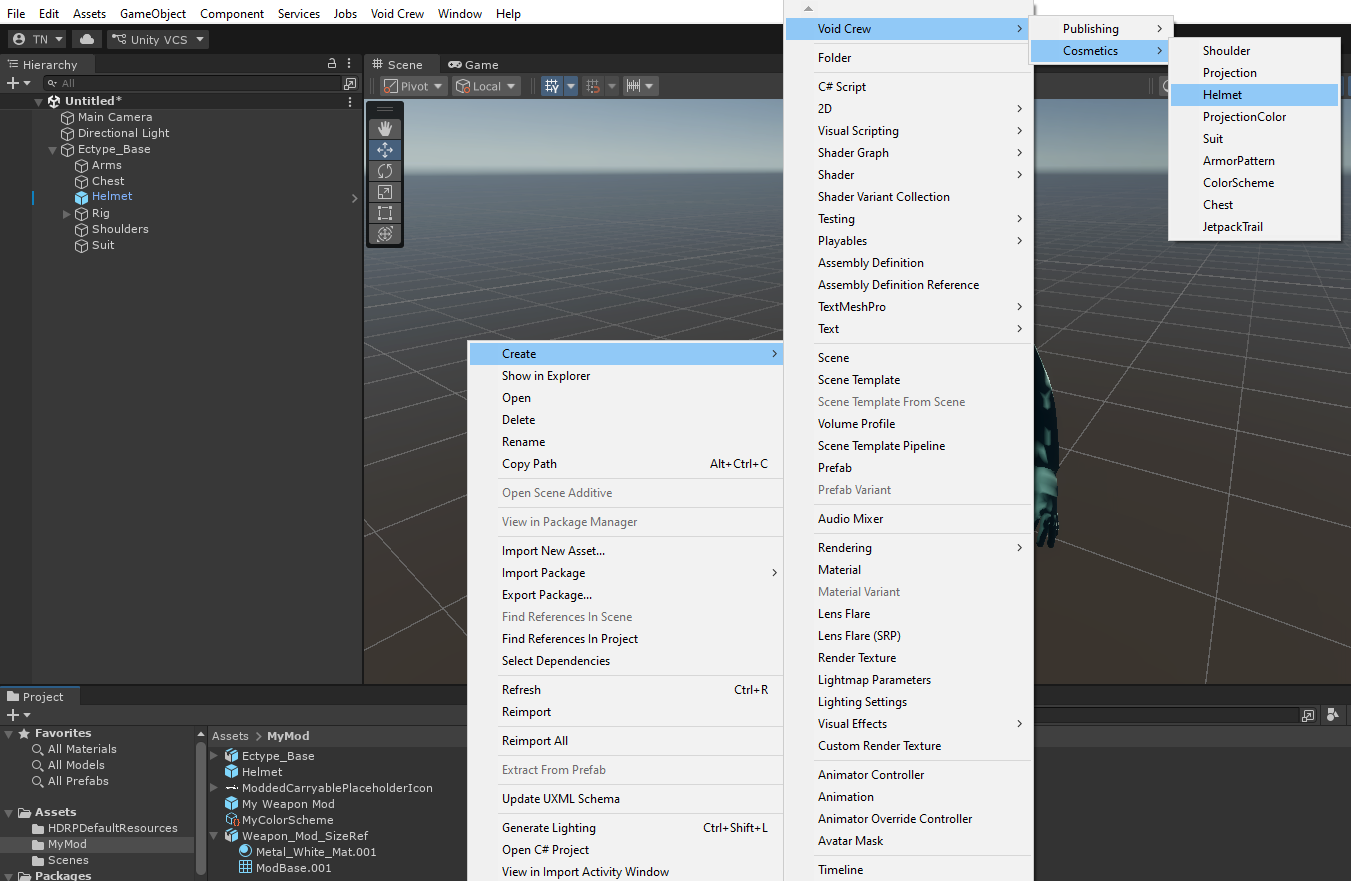Collapse the Assets folder tree
This screenshot has height=881, width=1351.
pyautogui.click(x=10, y=812)
